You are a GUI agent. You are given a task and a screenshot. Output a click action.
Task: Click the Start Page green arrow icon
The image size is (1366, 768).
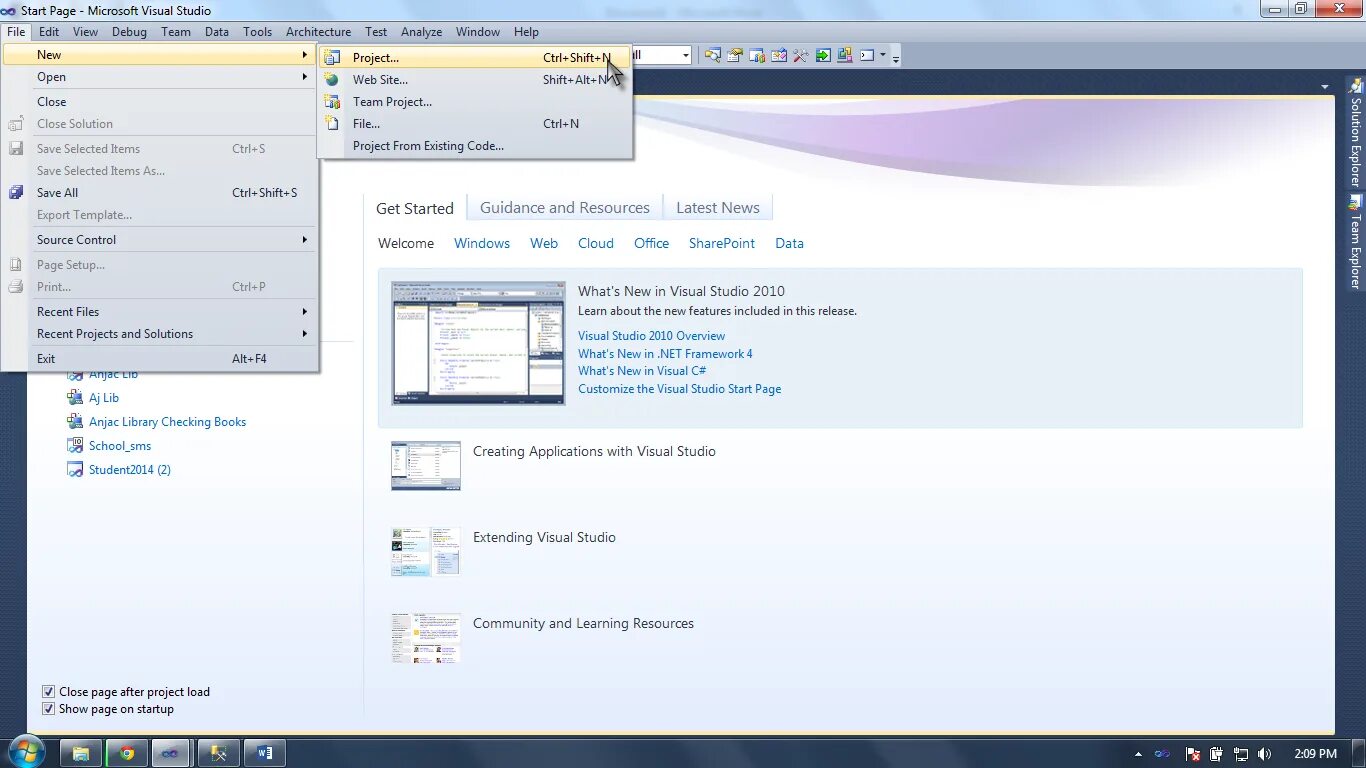823,55
